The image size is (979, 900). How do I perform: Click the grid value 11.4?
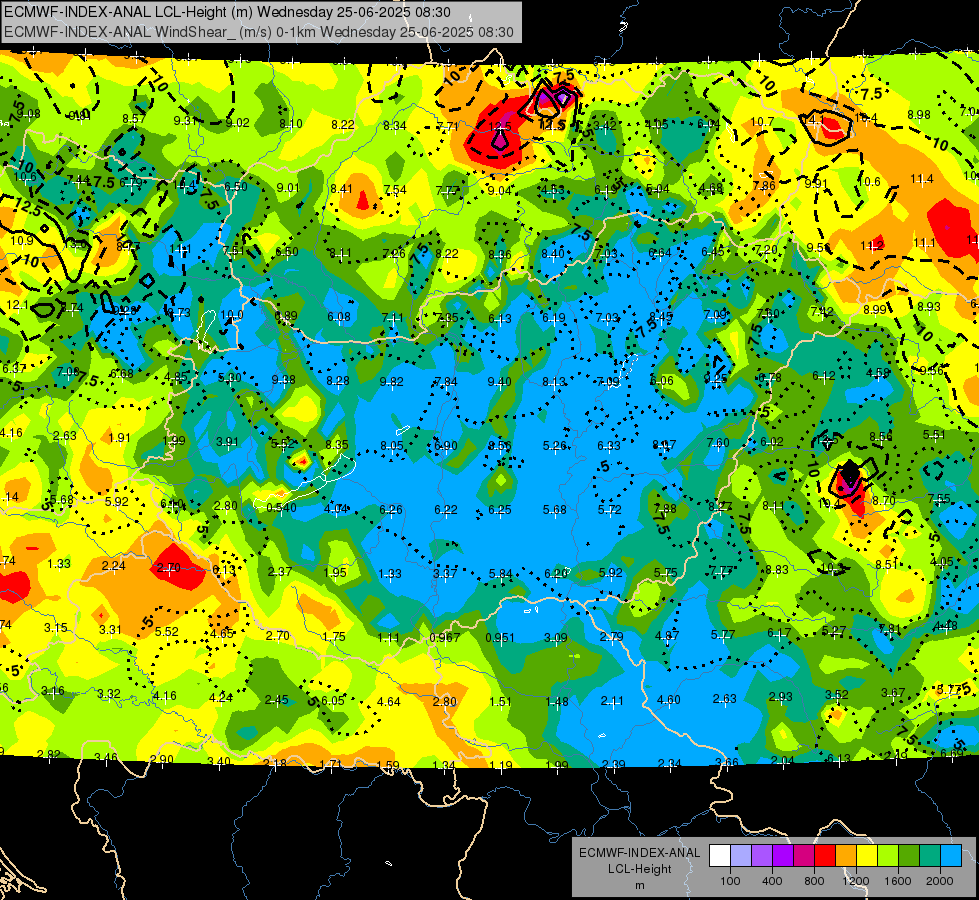[922, 179]
